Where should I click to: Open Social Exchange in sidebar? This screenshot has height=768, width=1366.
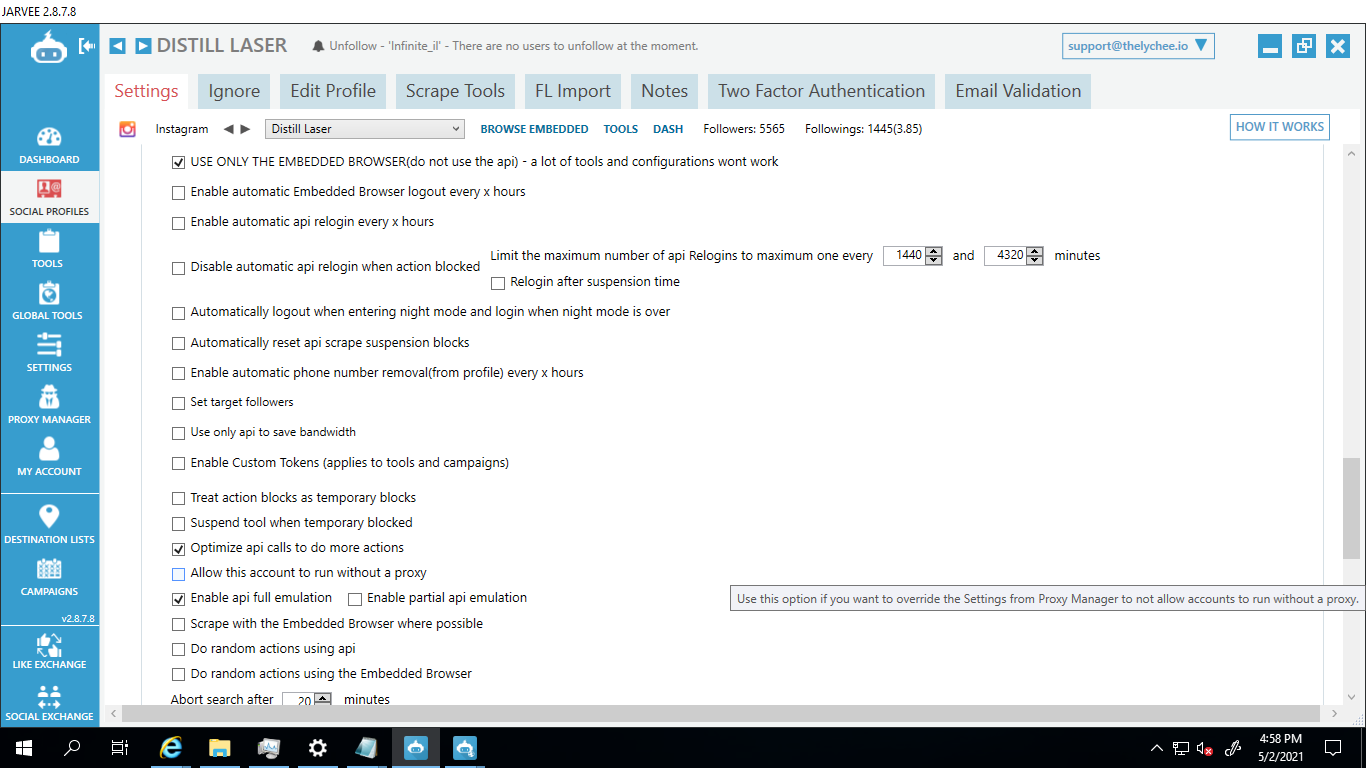49,703
